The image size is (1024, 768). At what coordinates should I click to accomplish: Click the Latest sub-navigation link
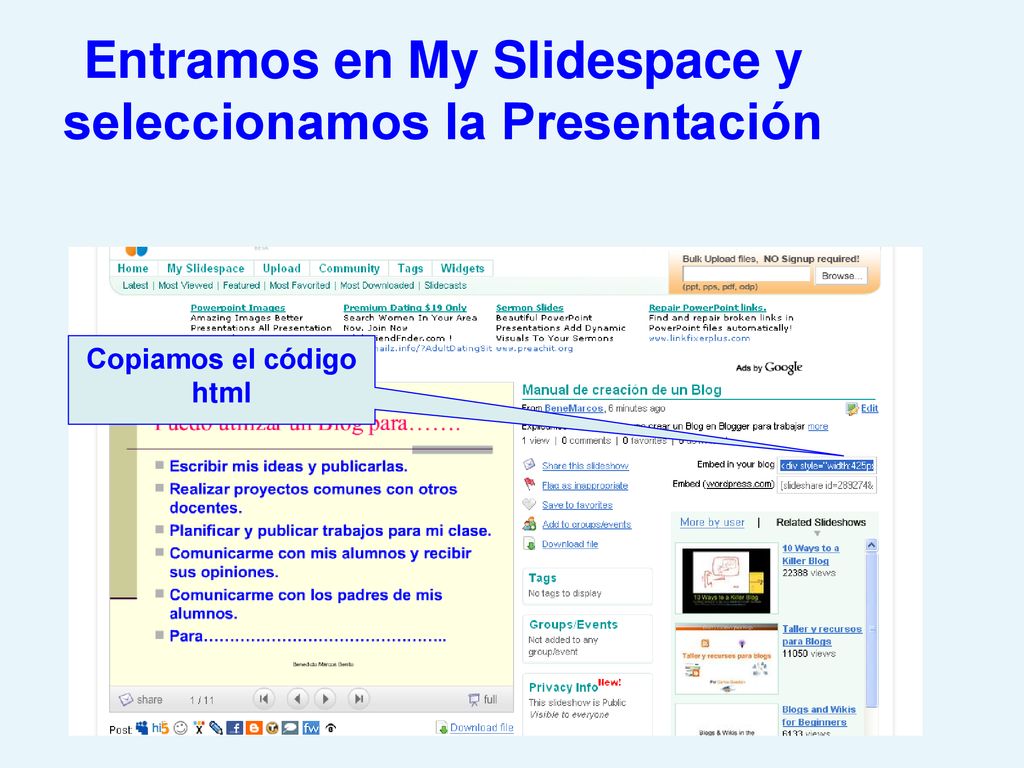pyautogui.click(x=135, y=285)
